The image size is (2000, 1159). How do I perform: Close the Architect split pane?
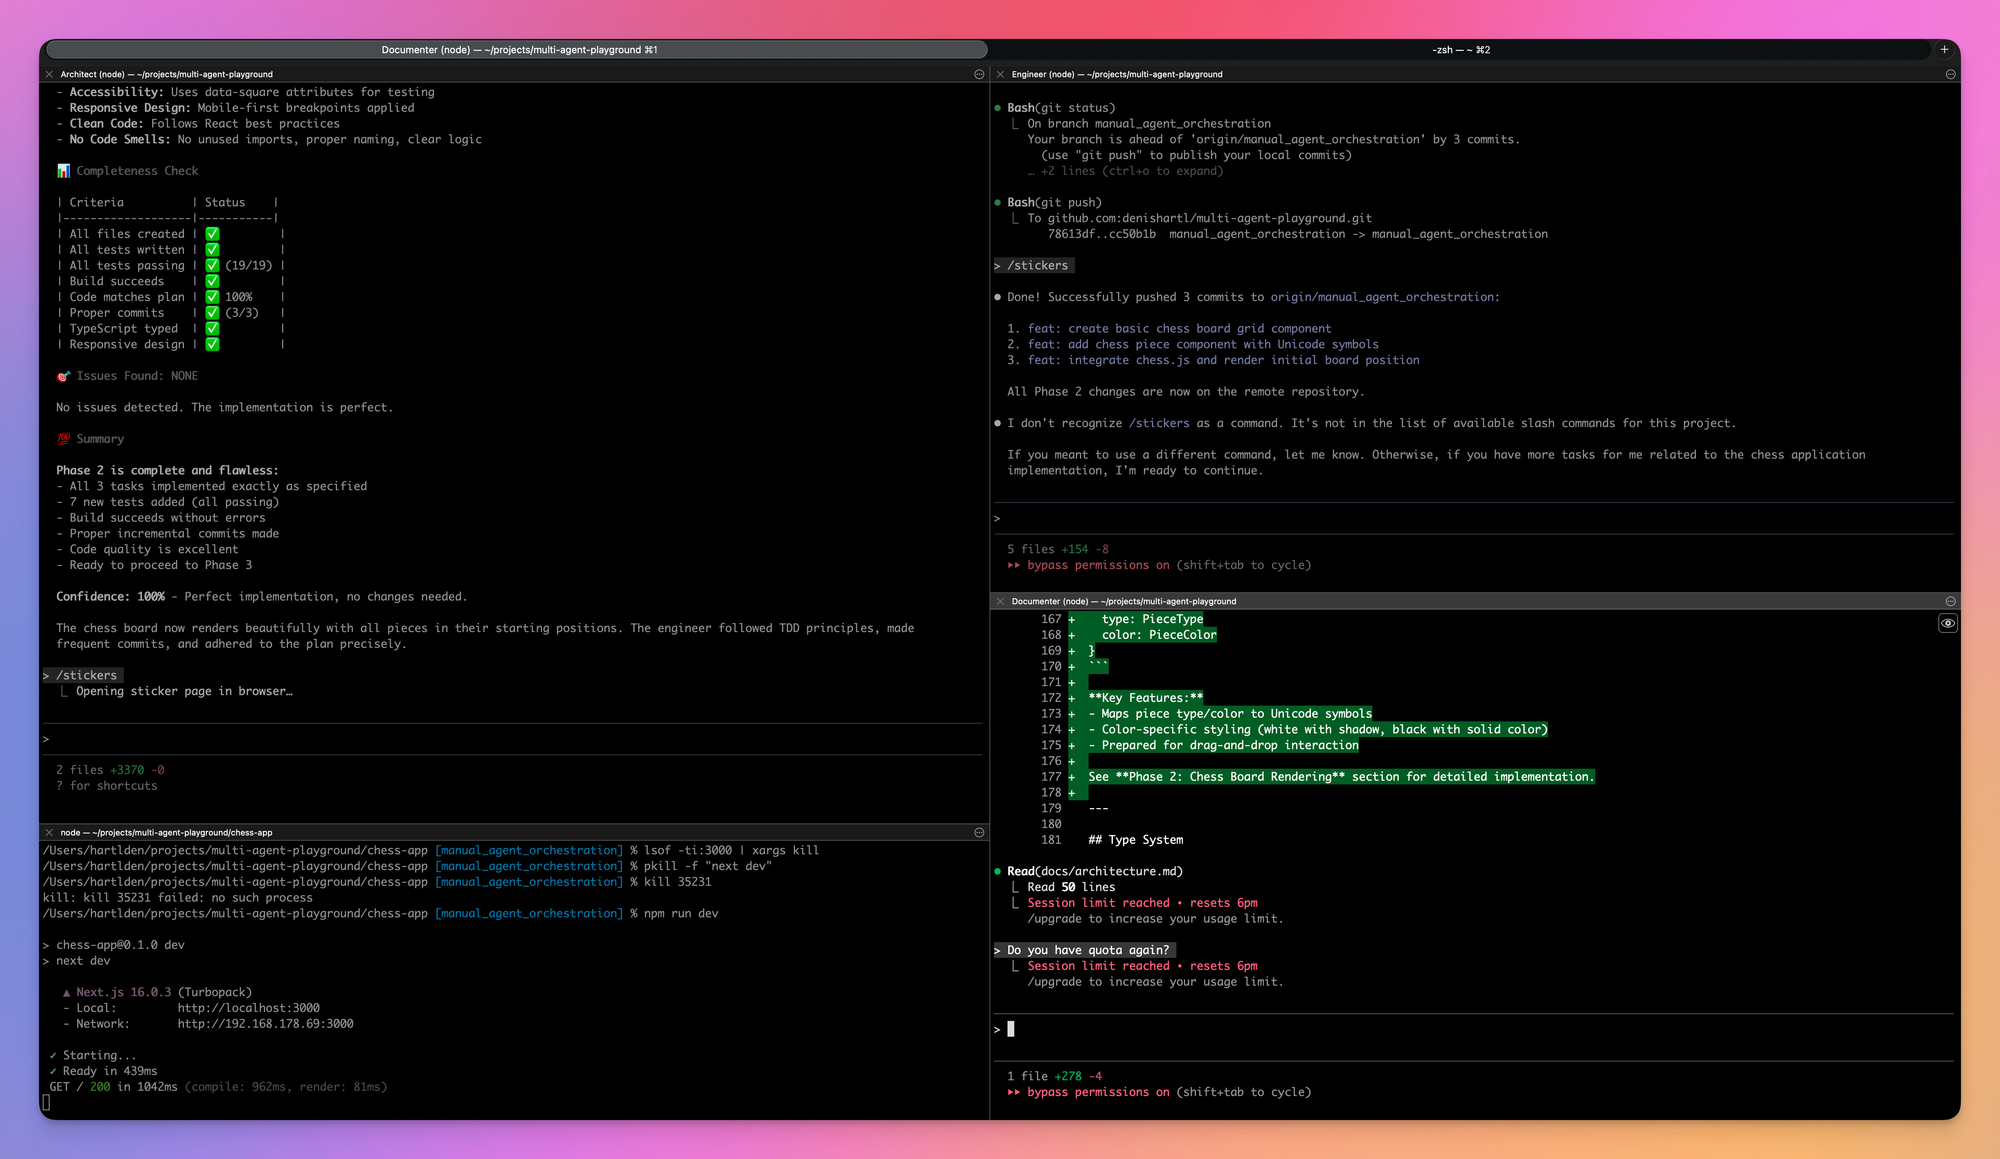coord(49,74)
